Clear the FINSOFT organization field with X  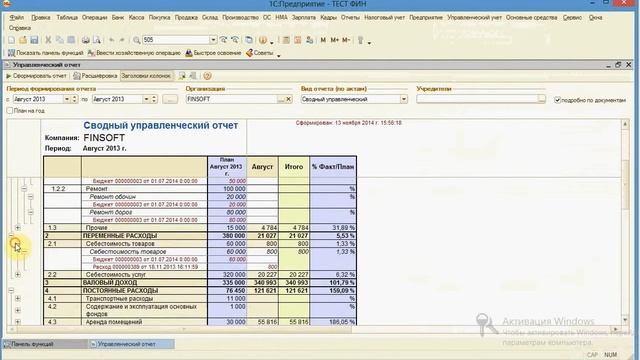coord(289,99)
